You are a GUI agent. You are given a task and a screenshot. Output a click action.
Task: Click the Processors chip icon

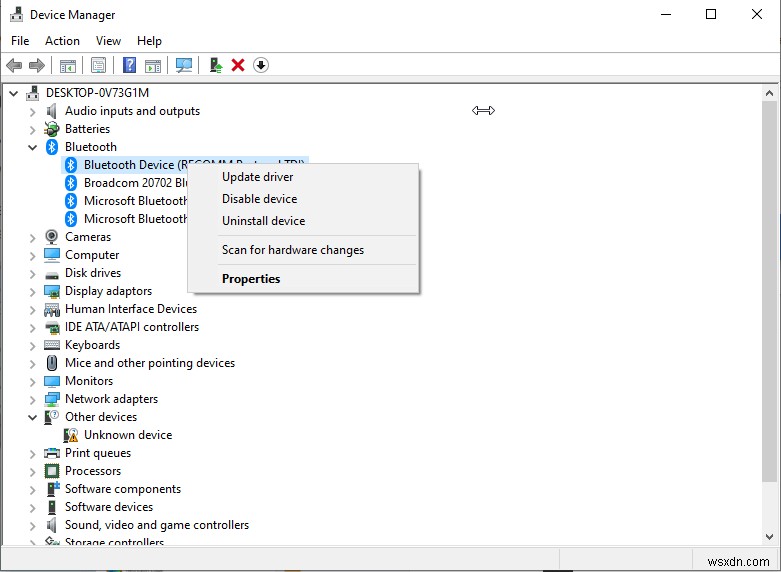click(x=52, y=471)
